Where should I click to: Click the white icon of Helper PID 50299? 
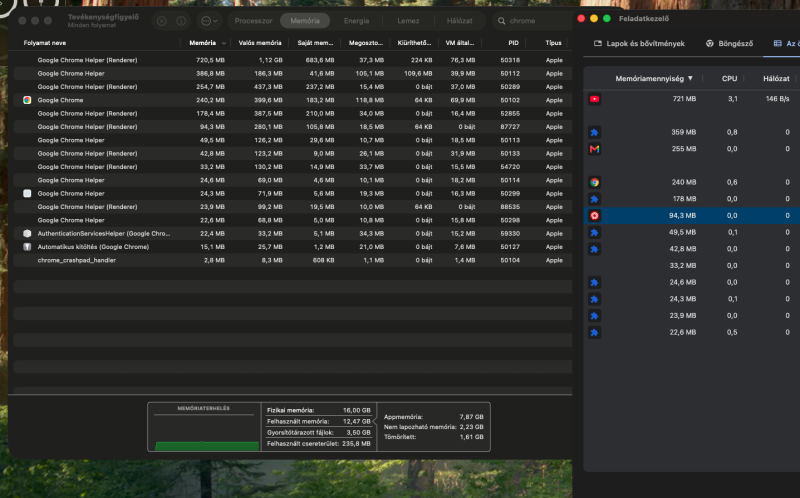pyautogui.click(x=27, y=193)
